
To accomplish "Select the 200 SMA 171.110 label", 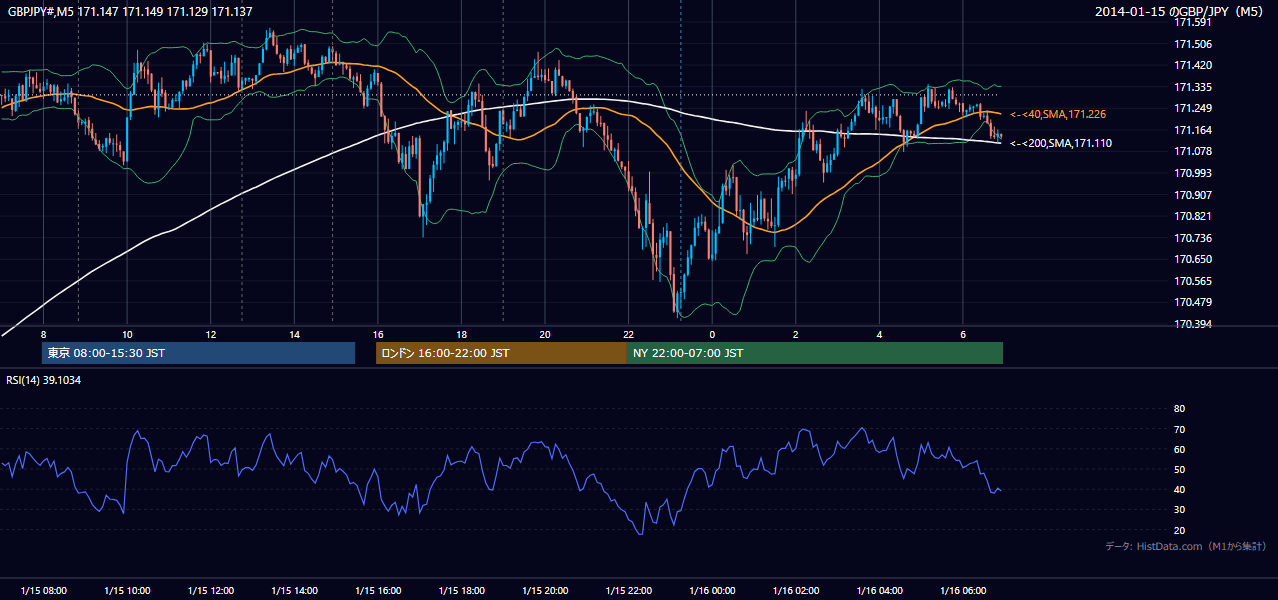I will coord(1061,144).
